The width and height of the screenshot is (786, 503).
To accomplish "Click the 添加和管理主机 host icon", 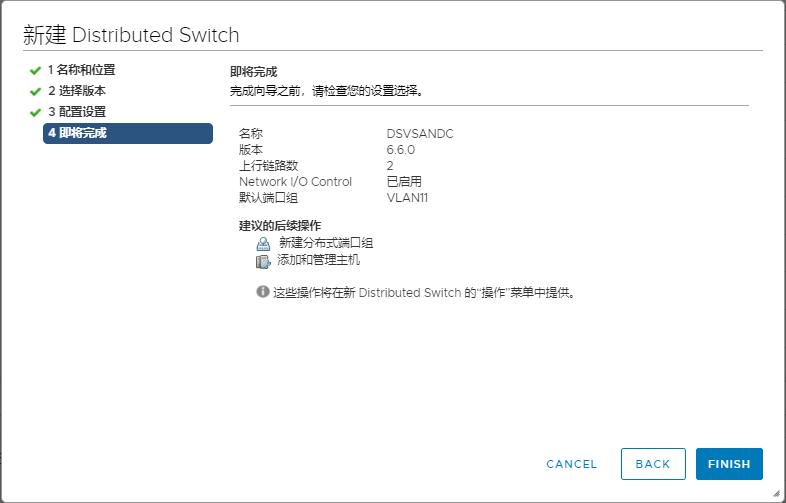I will click(x=263, y=261).
